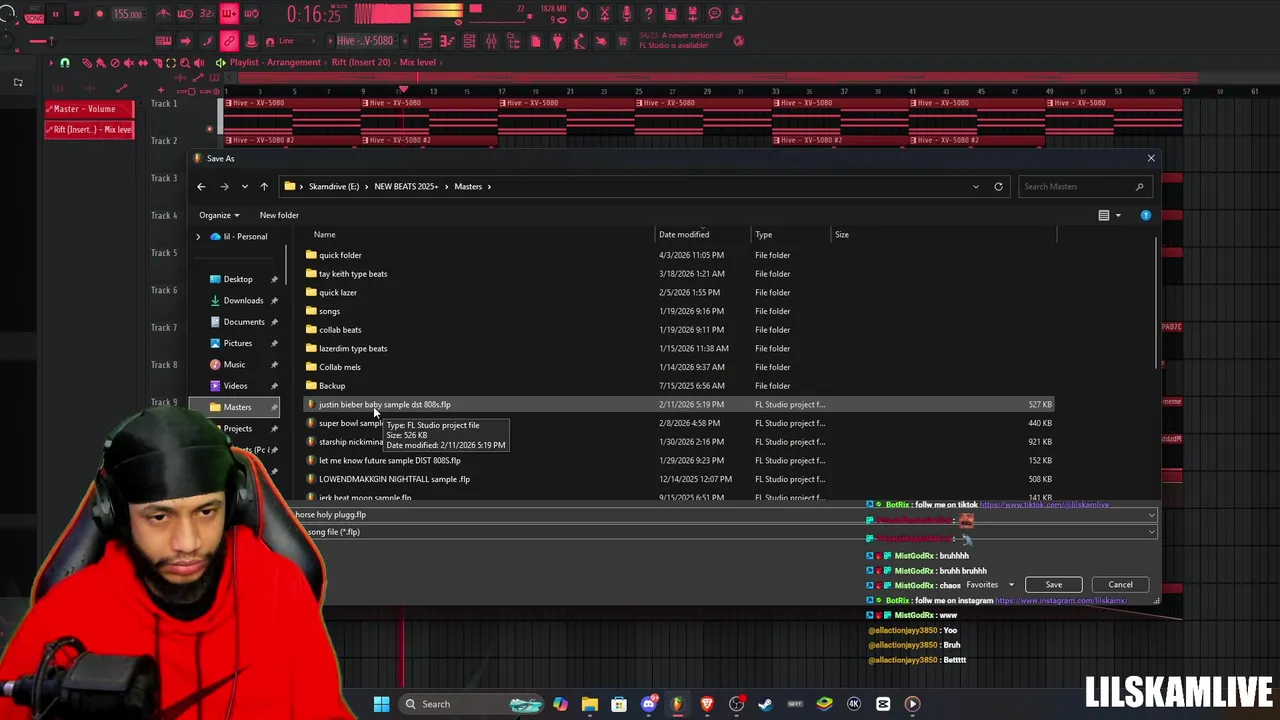Viewport: 1280px width, 720px height.
Task: Select the quick folder folder row
Action: click(678, 255)
